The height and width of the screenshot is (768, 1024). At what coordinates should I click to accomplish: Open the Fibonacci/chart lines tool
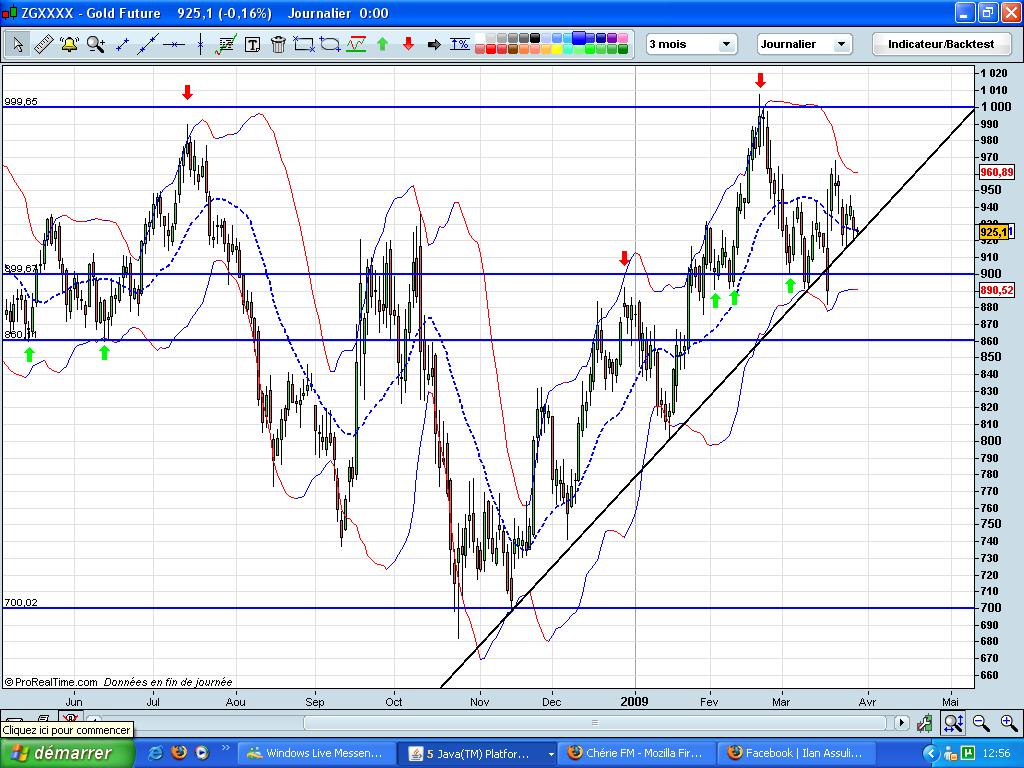click(x=226, y=44)
